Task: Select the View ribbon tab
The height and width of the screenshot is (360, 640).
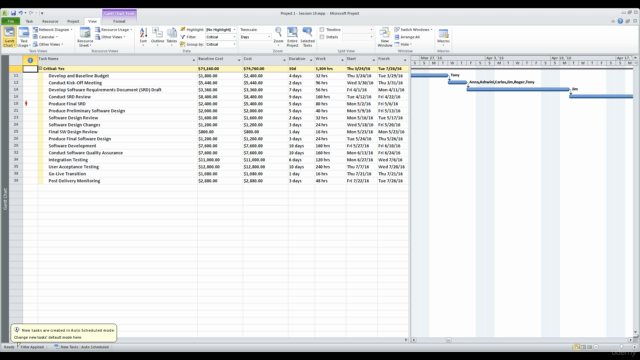Action: tap(93, 21)
